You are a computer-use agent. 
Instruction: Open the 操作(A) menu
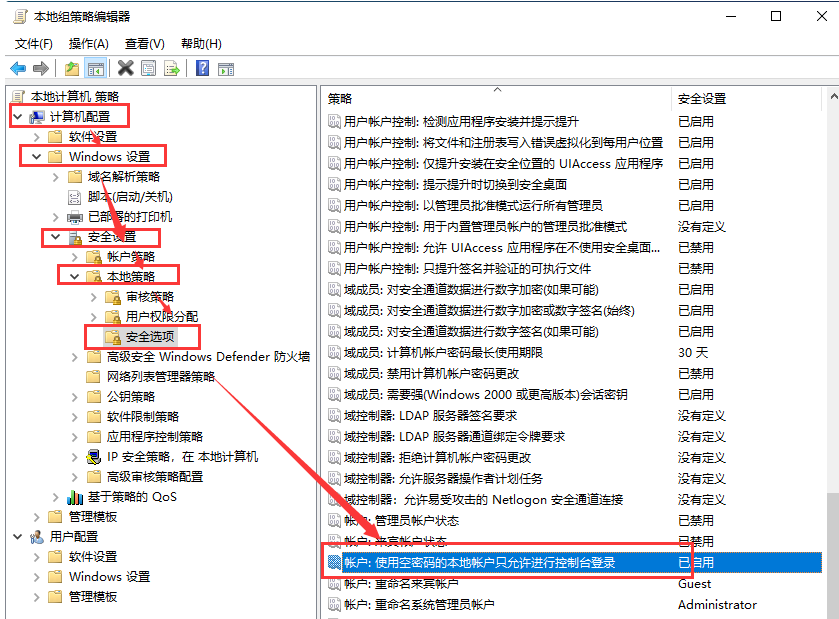pos(88,44)
